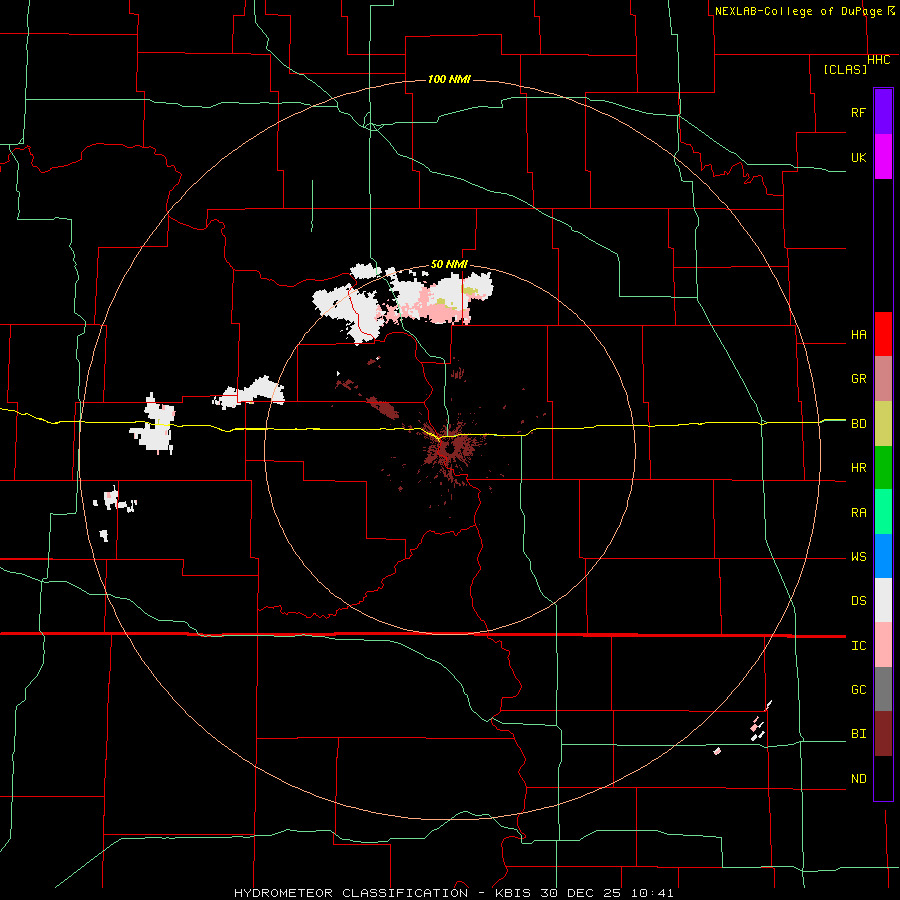Click the 50 NMI range ring label
The height and width of the screenshot is (900, 900).
(449, 265)
